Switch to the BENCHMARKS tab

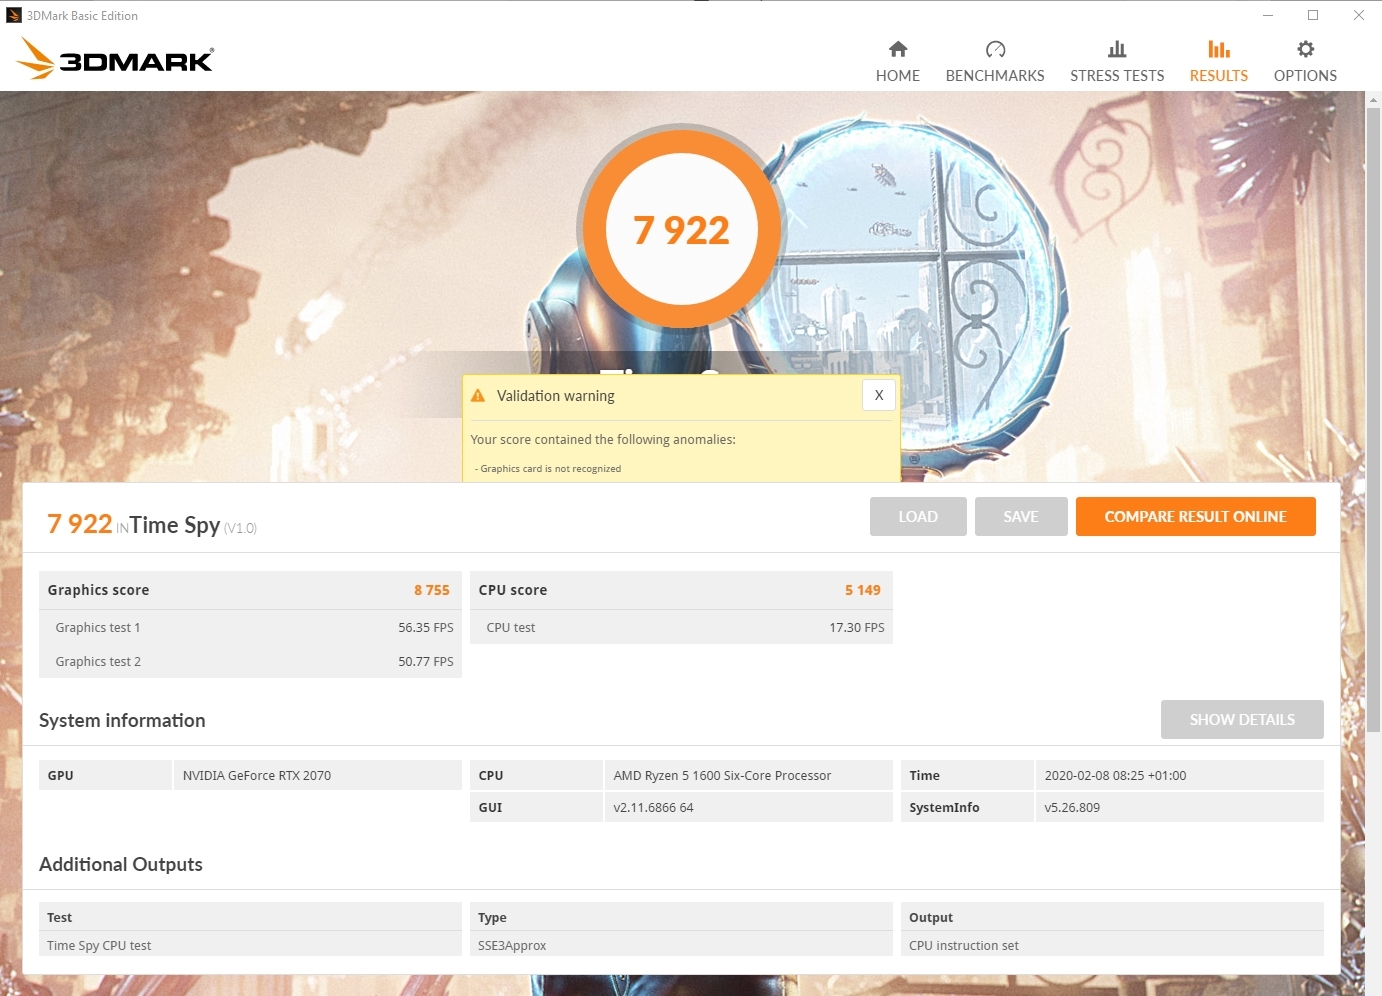click(995, 60)
